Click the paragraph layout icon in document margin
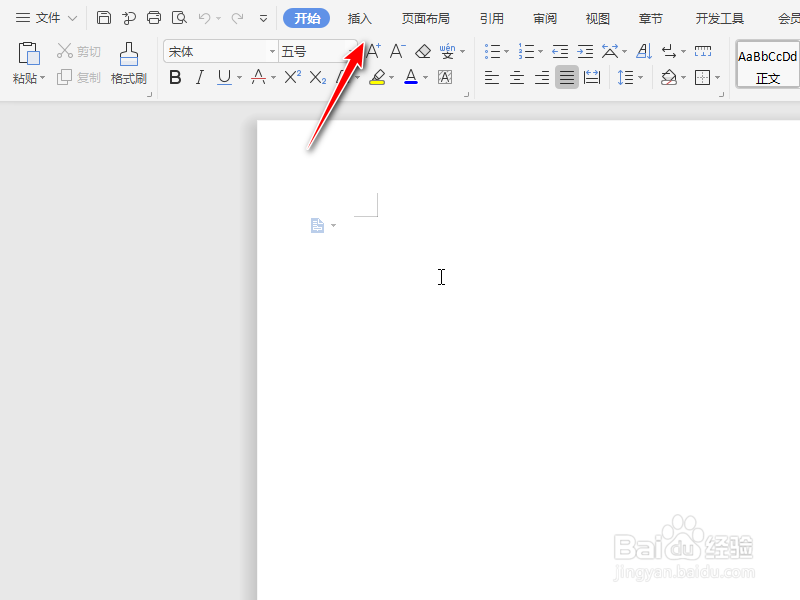The image size is (800, 600). pos(317,225)
